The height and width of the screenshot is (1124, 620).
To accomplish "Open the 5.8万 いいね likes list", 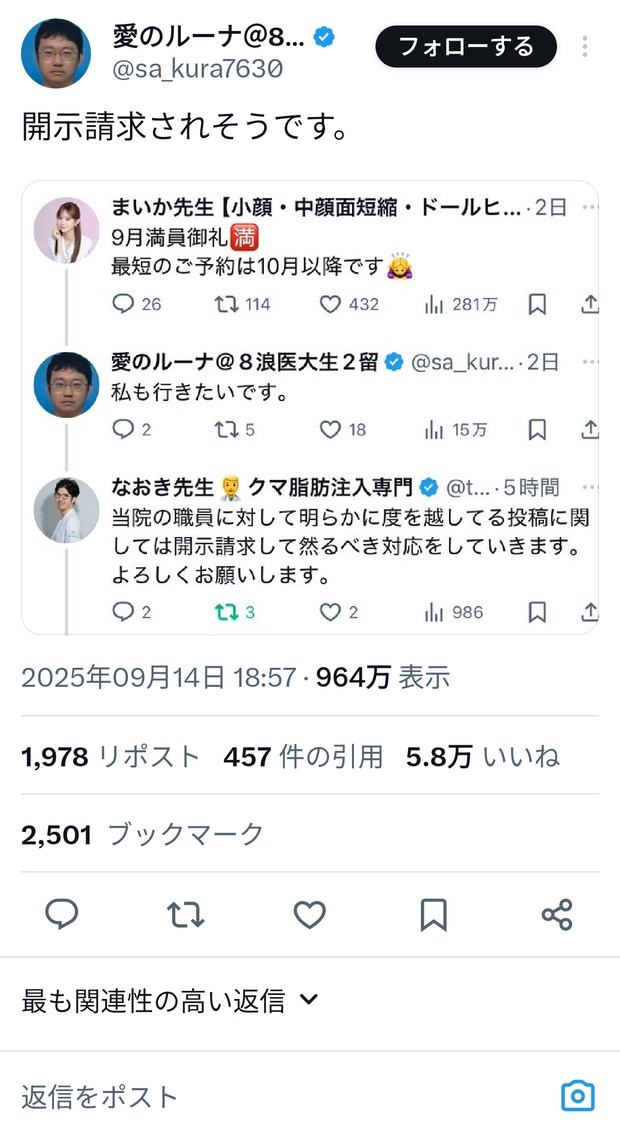I will pos(482,757).
